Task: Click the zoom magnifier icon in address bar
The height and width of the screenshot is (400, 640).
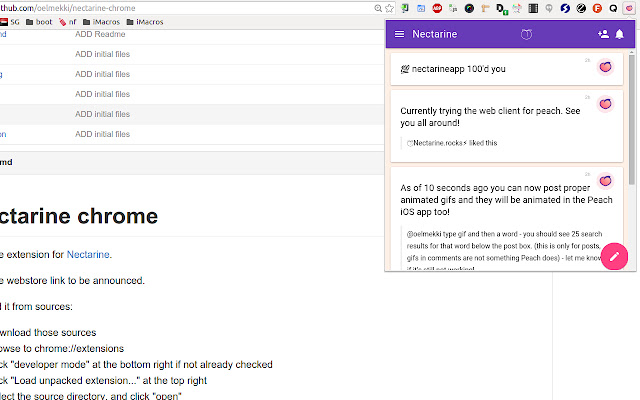Action: [378, 8]
